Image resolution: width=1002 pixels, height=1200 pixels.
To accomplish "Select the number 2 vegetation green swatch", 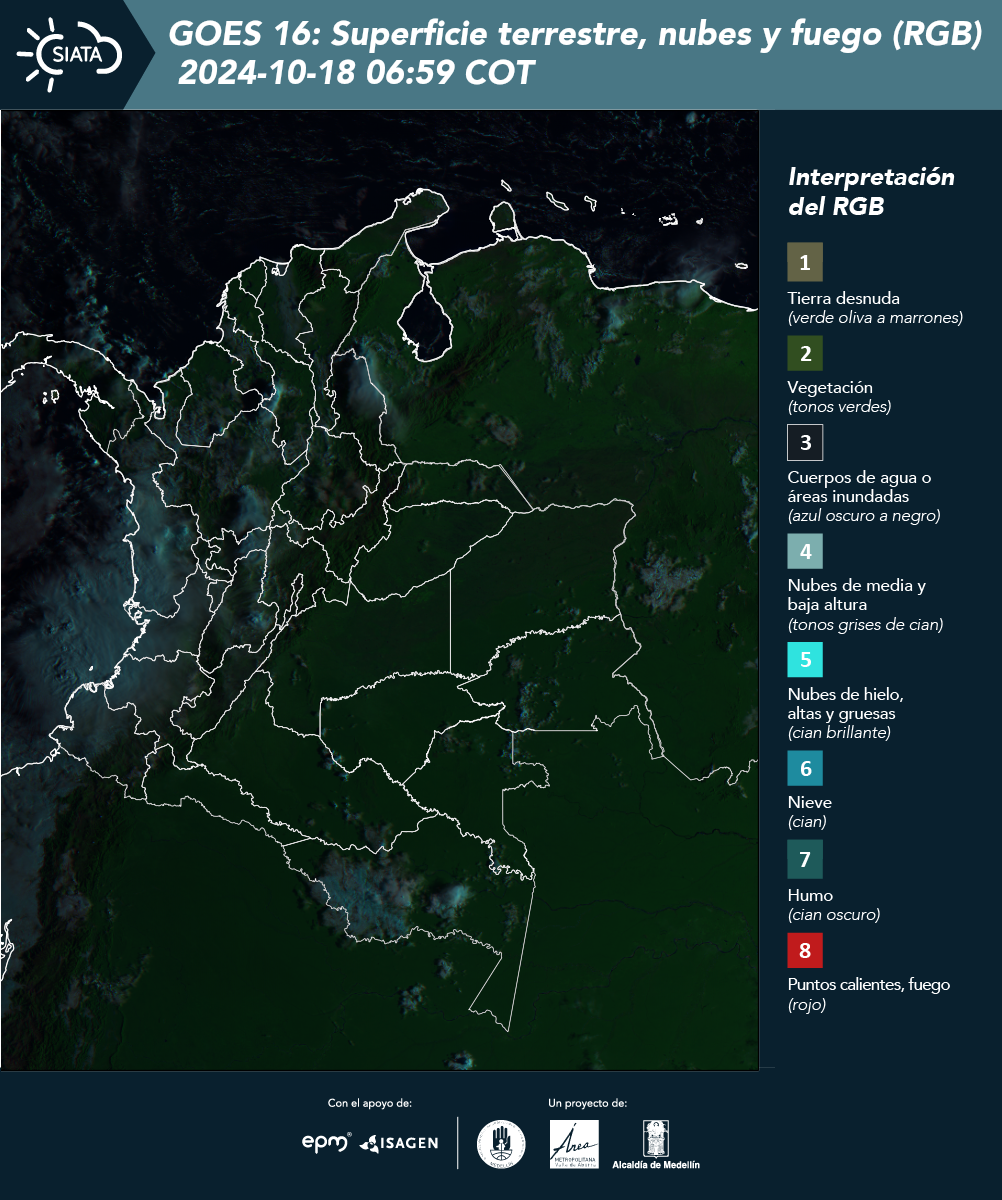I will pyautogui.click(x=805, y=353).
